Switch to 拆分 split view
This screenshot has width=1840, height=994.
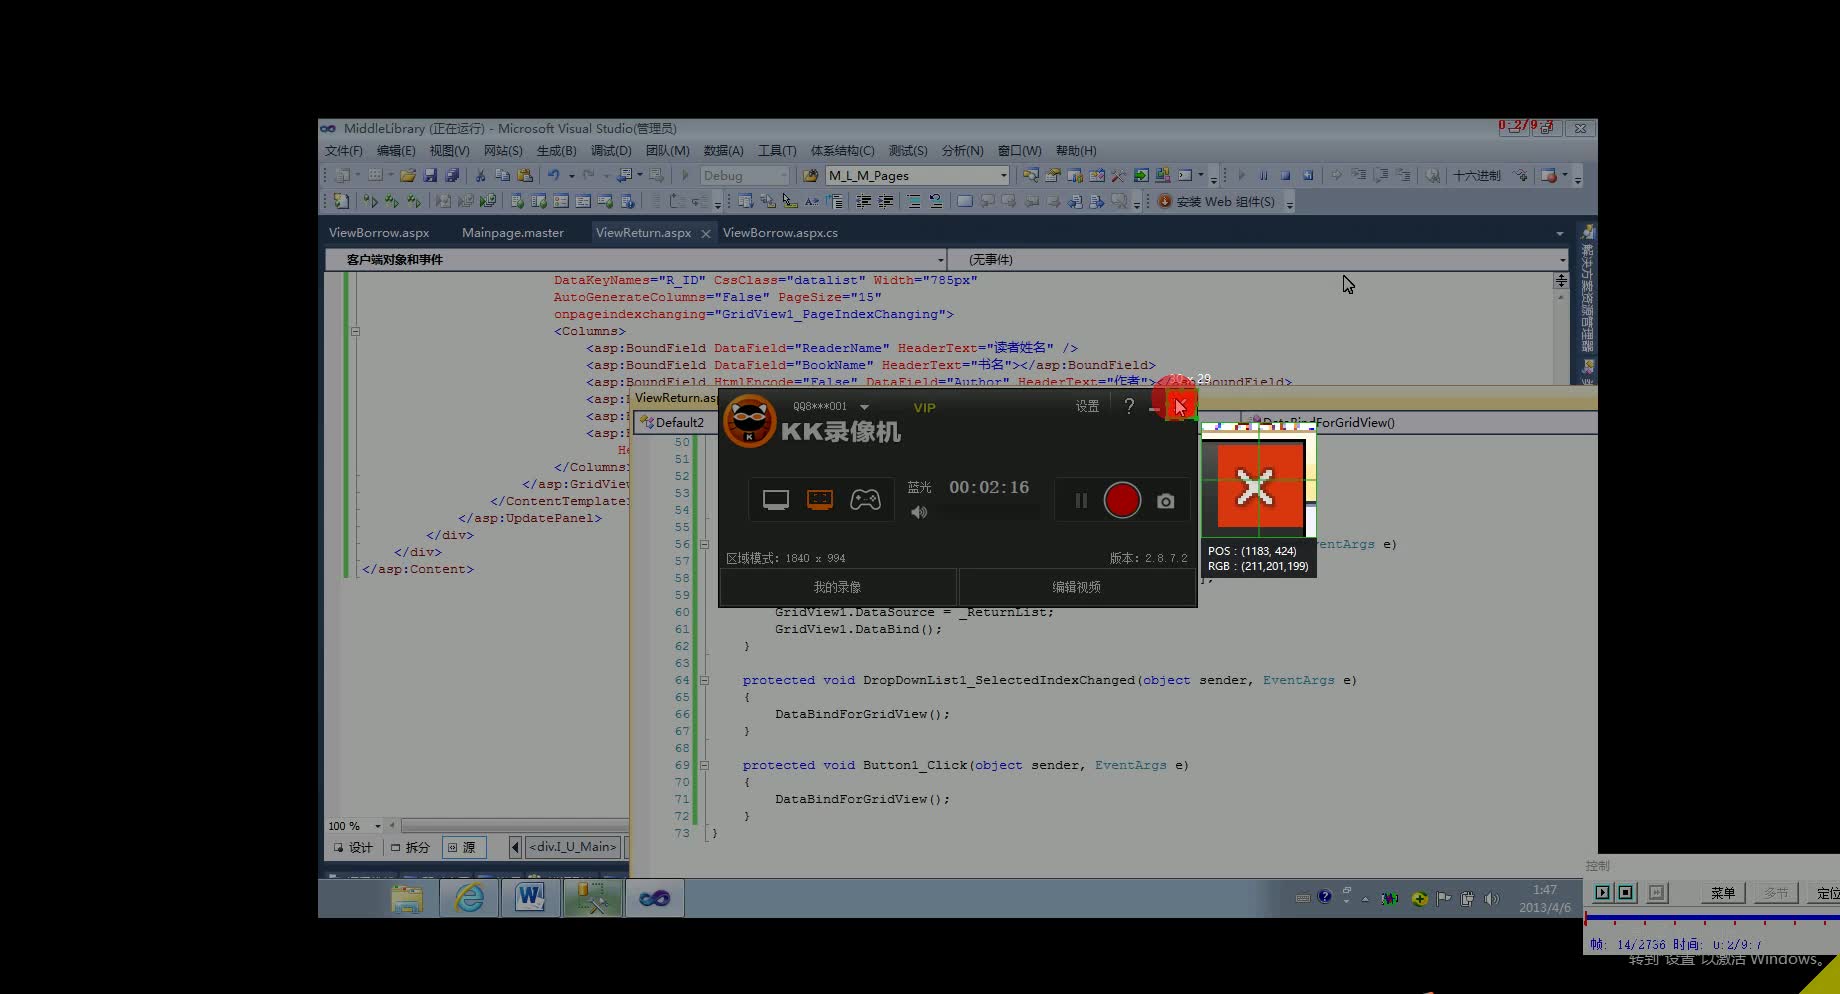tap(410, 847)
